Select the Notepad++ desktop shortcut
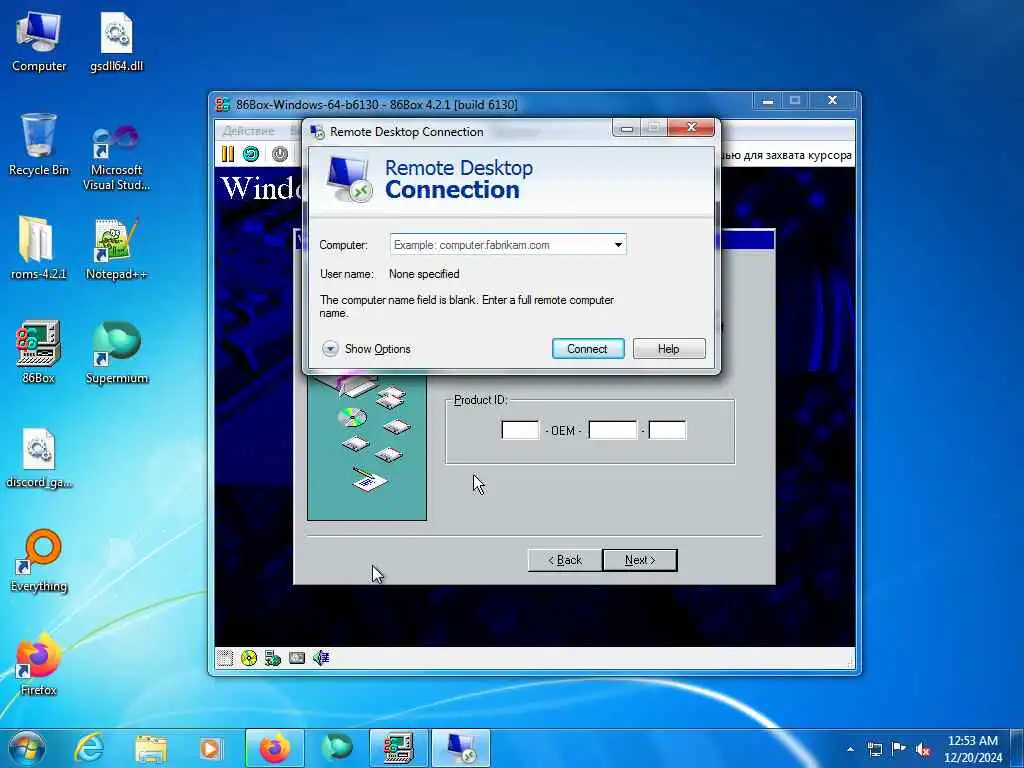1024x768 pixels. point(116,248)
